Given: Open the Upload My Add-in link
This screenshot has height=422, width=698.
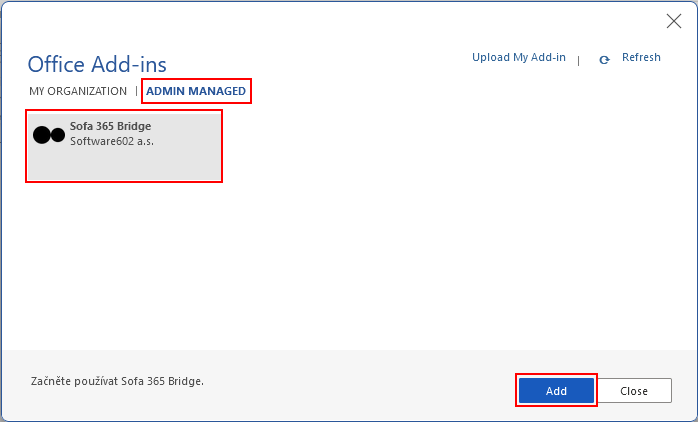Looking at the screenshot, I should 518,58.
